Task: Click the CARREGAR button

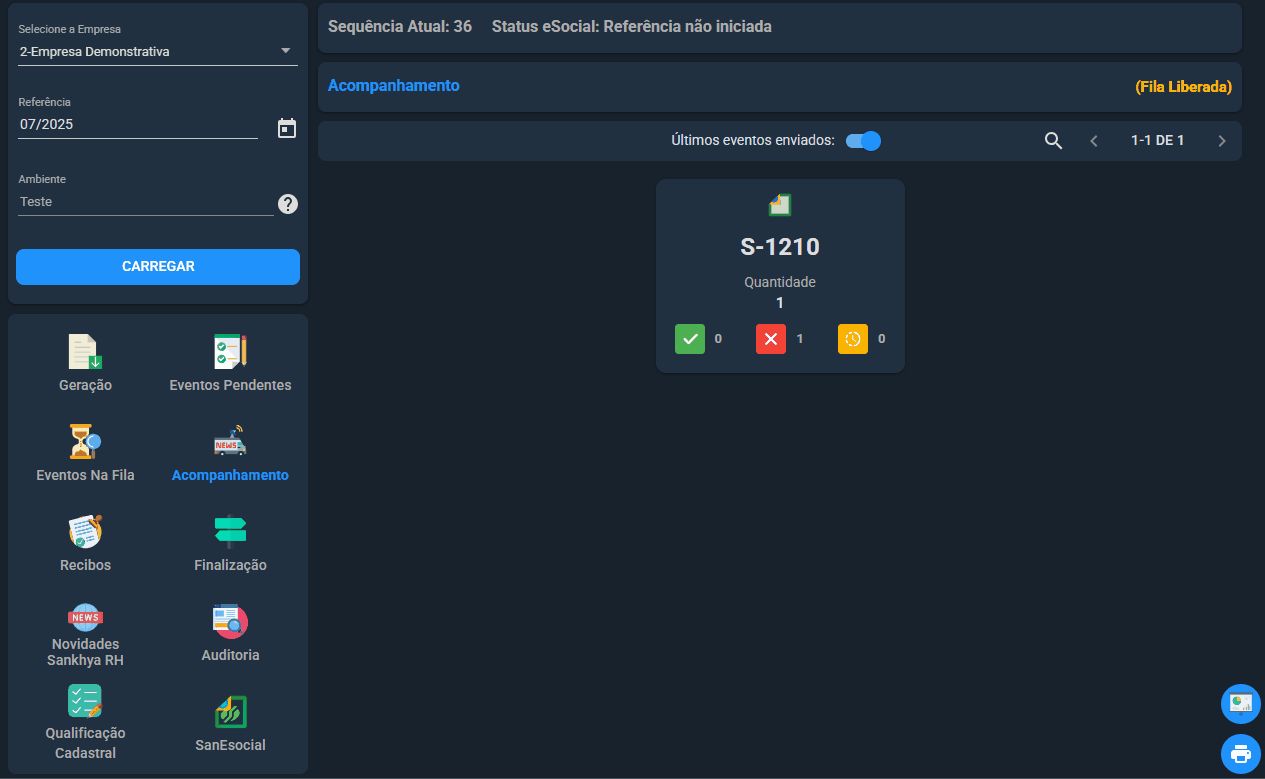Action: pos(158,267)
